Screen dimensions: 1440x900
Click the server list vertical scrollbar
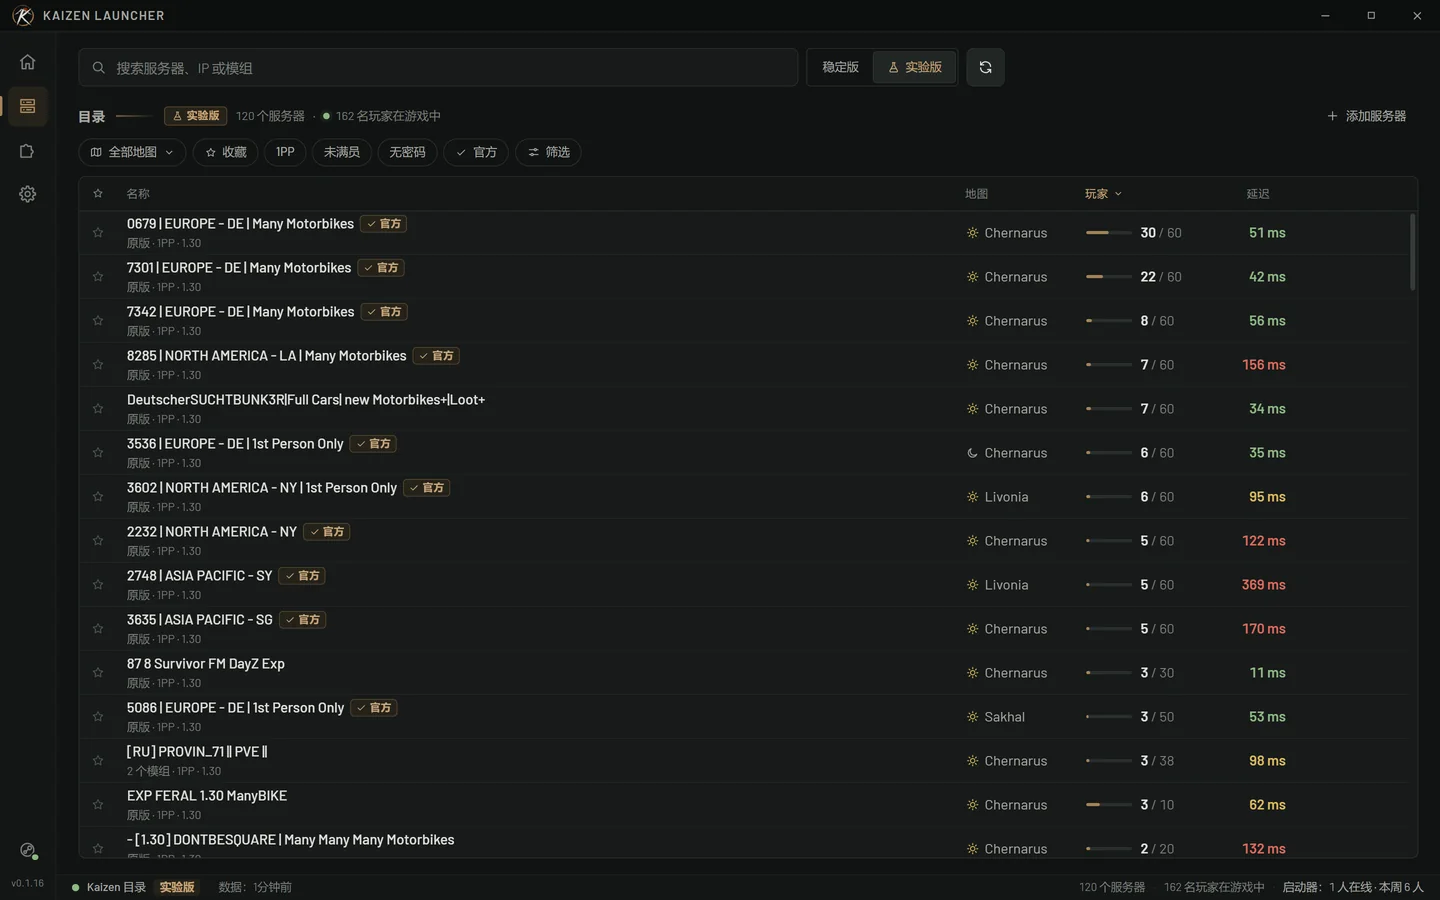[1412, 252]
